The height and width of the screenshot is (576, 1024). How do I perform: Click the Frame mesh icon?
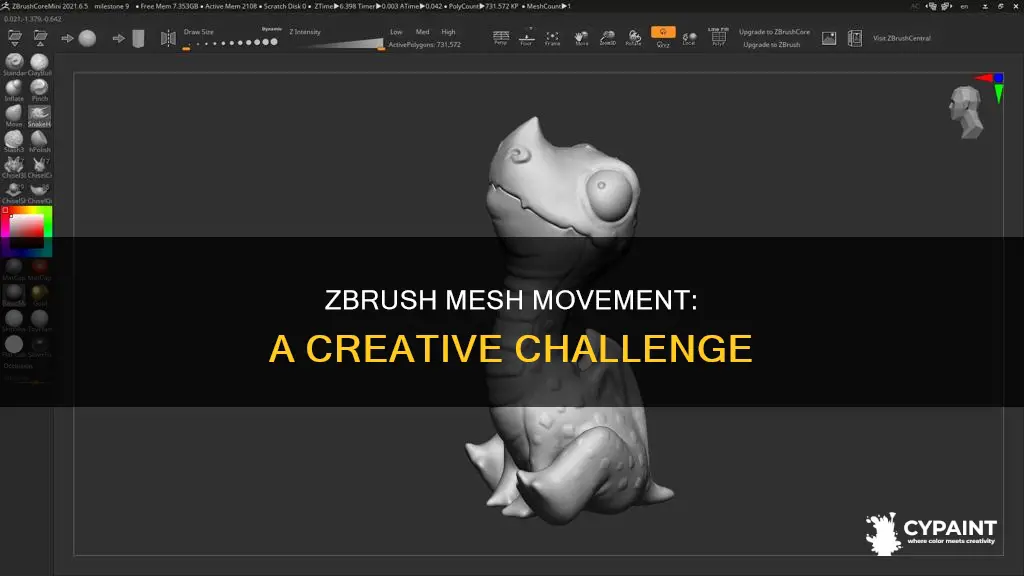[x=552, y=38]
